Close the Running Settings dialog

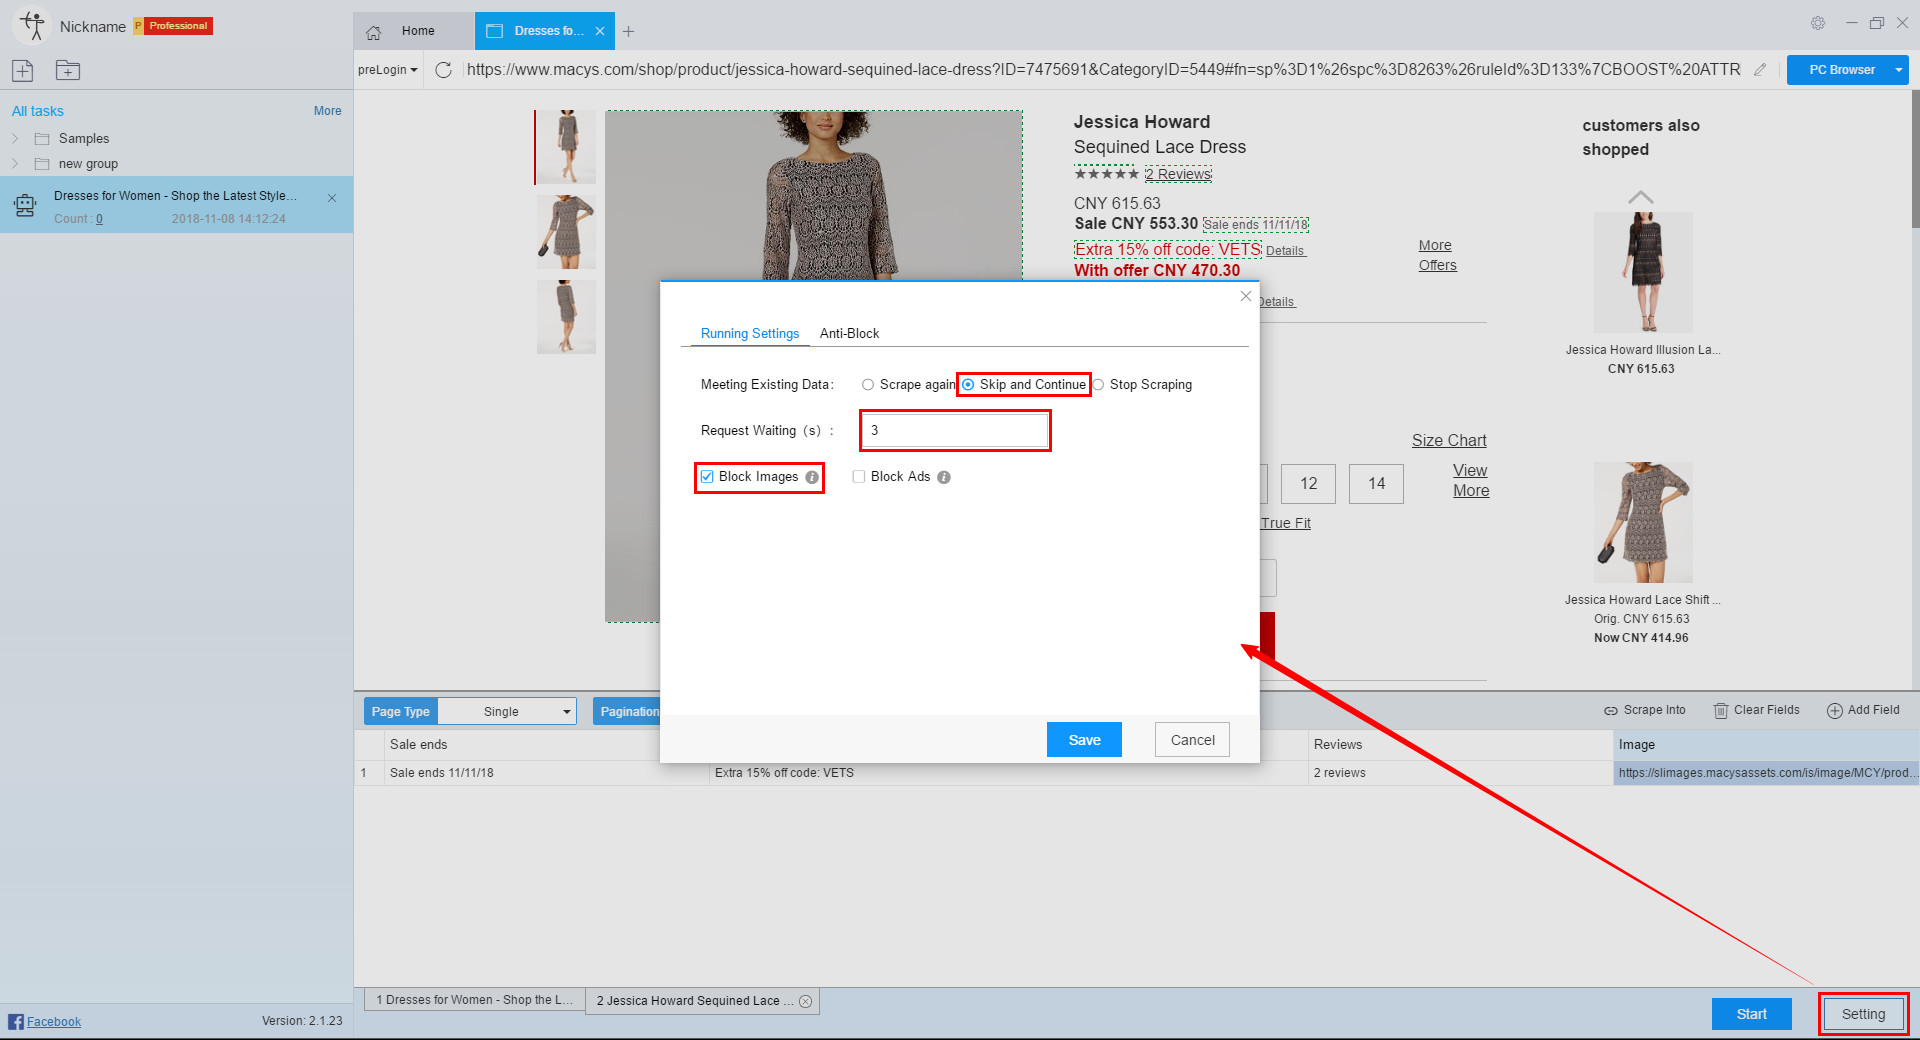click(x=1246, y=296)
